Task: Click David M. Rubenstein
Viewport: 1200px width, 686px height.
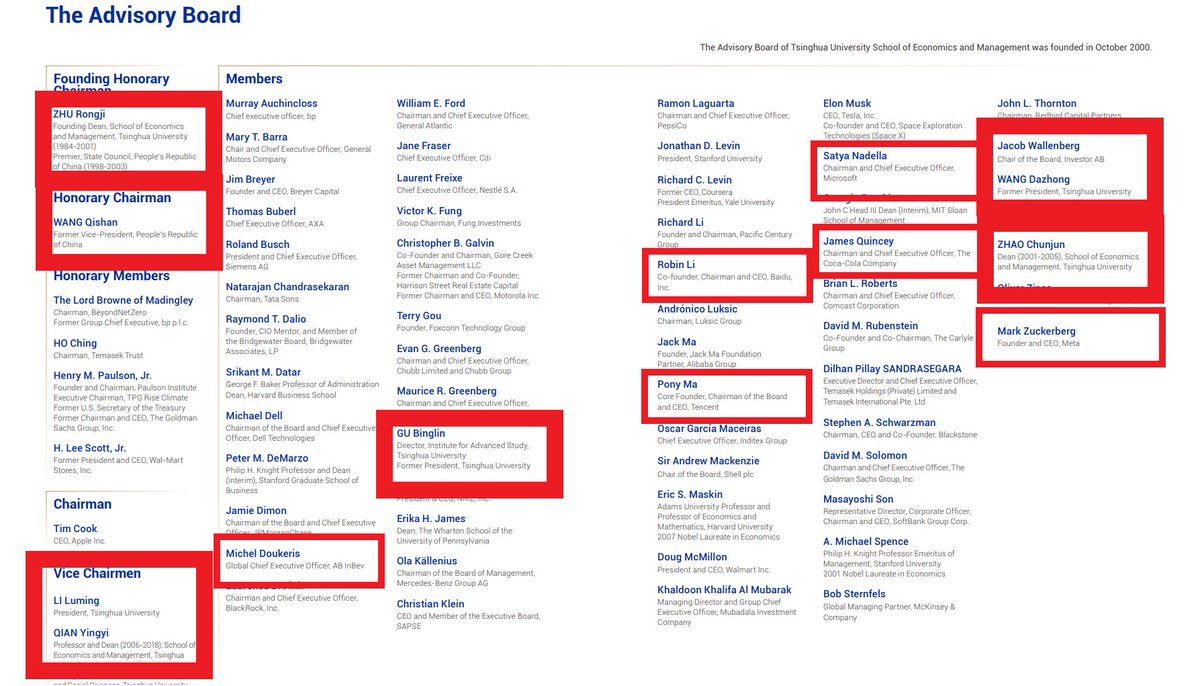Action: point(870,326)
